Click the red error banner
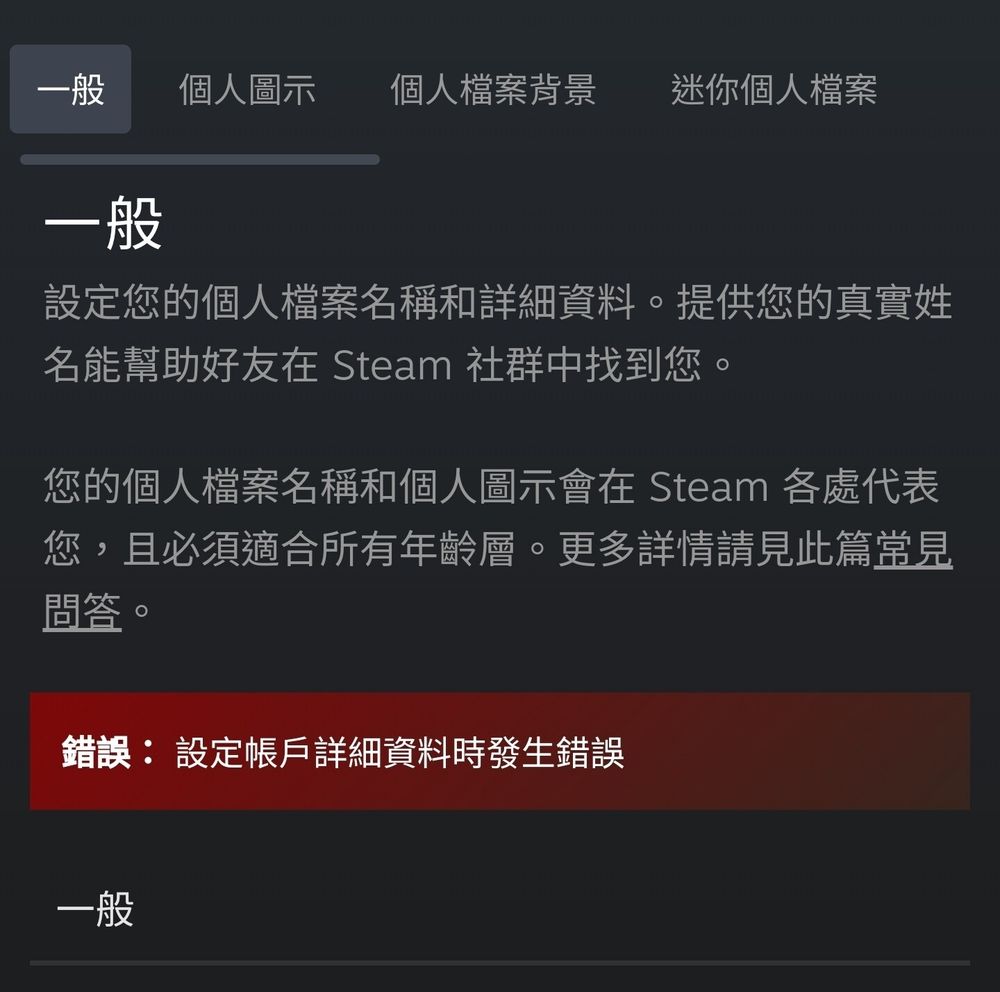Screen dimensions: 1000x992 coord(500,751)
